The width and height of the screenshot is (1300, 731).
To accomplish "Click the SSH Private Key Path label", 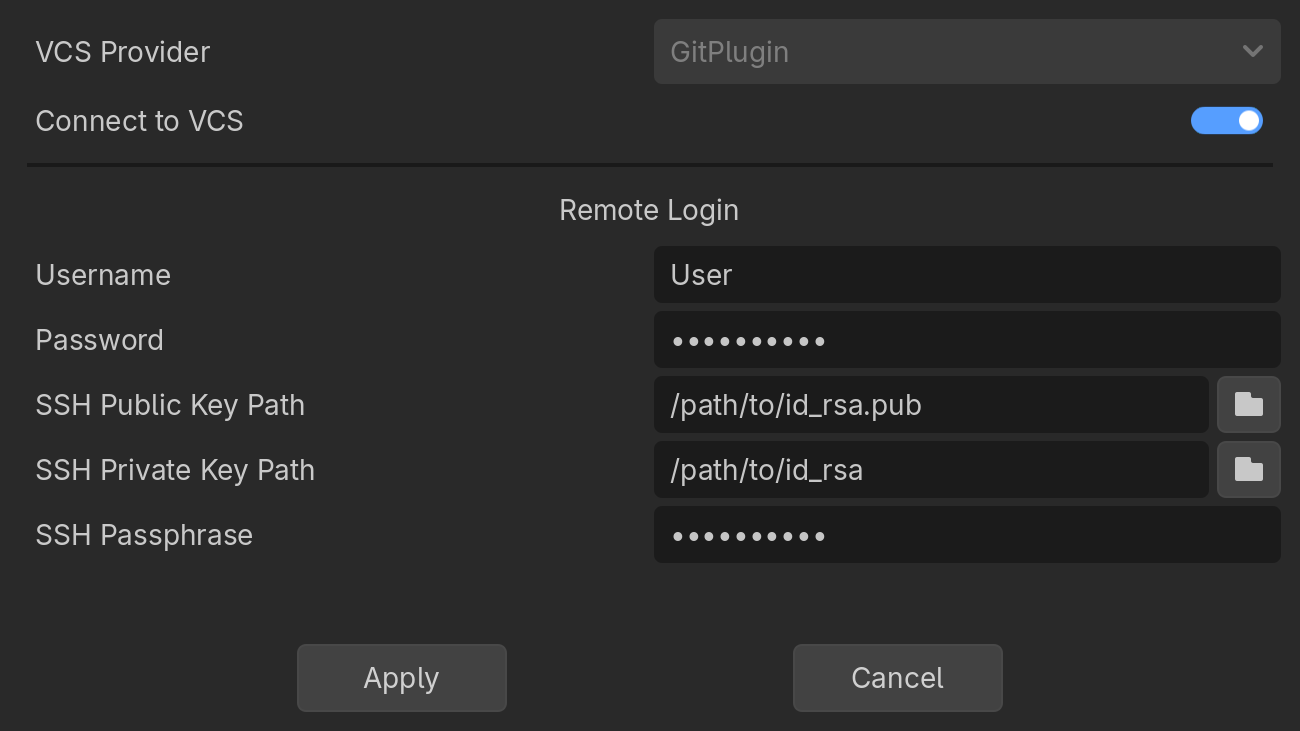I will coord(175,470).
